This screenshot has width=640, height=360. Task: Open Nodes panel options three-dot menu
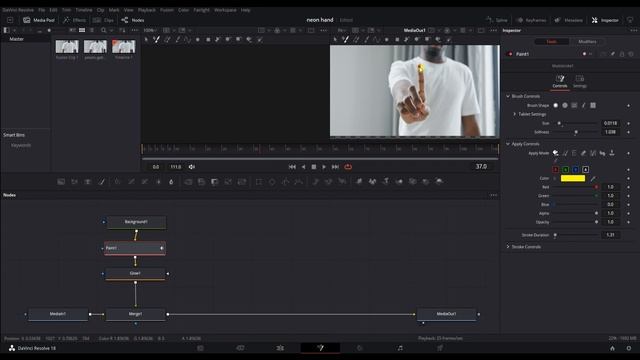[x=493, y=196]
